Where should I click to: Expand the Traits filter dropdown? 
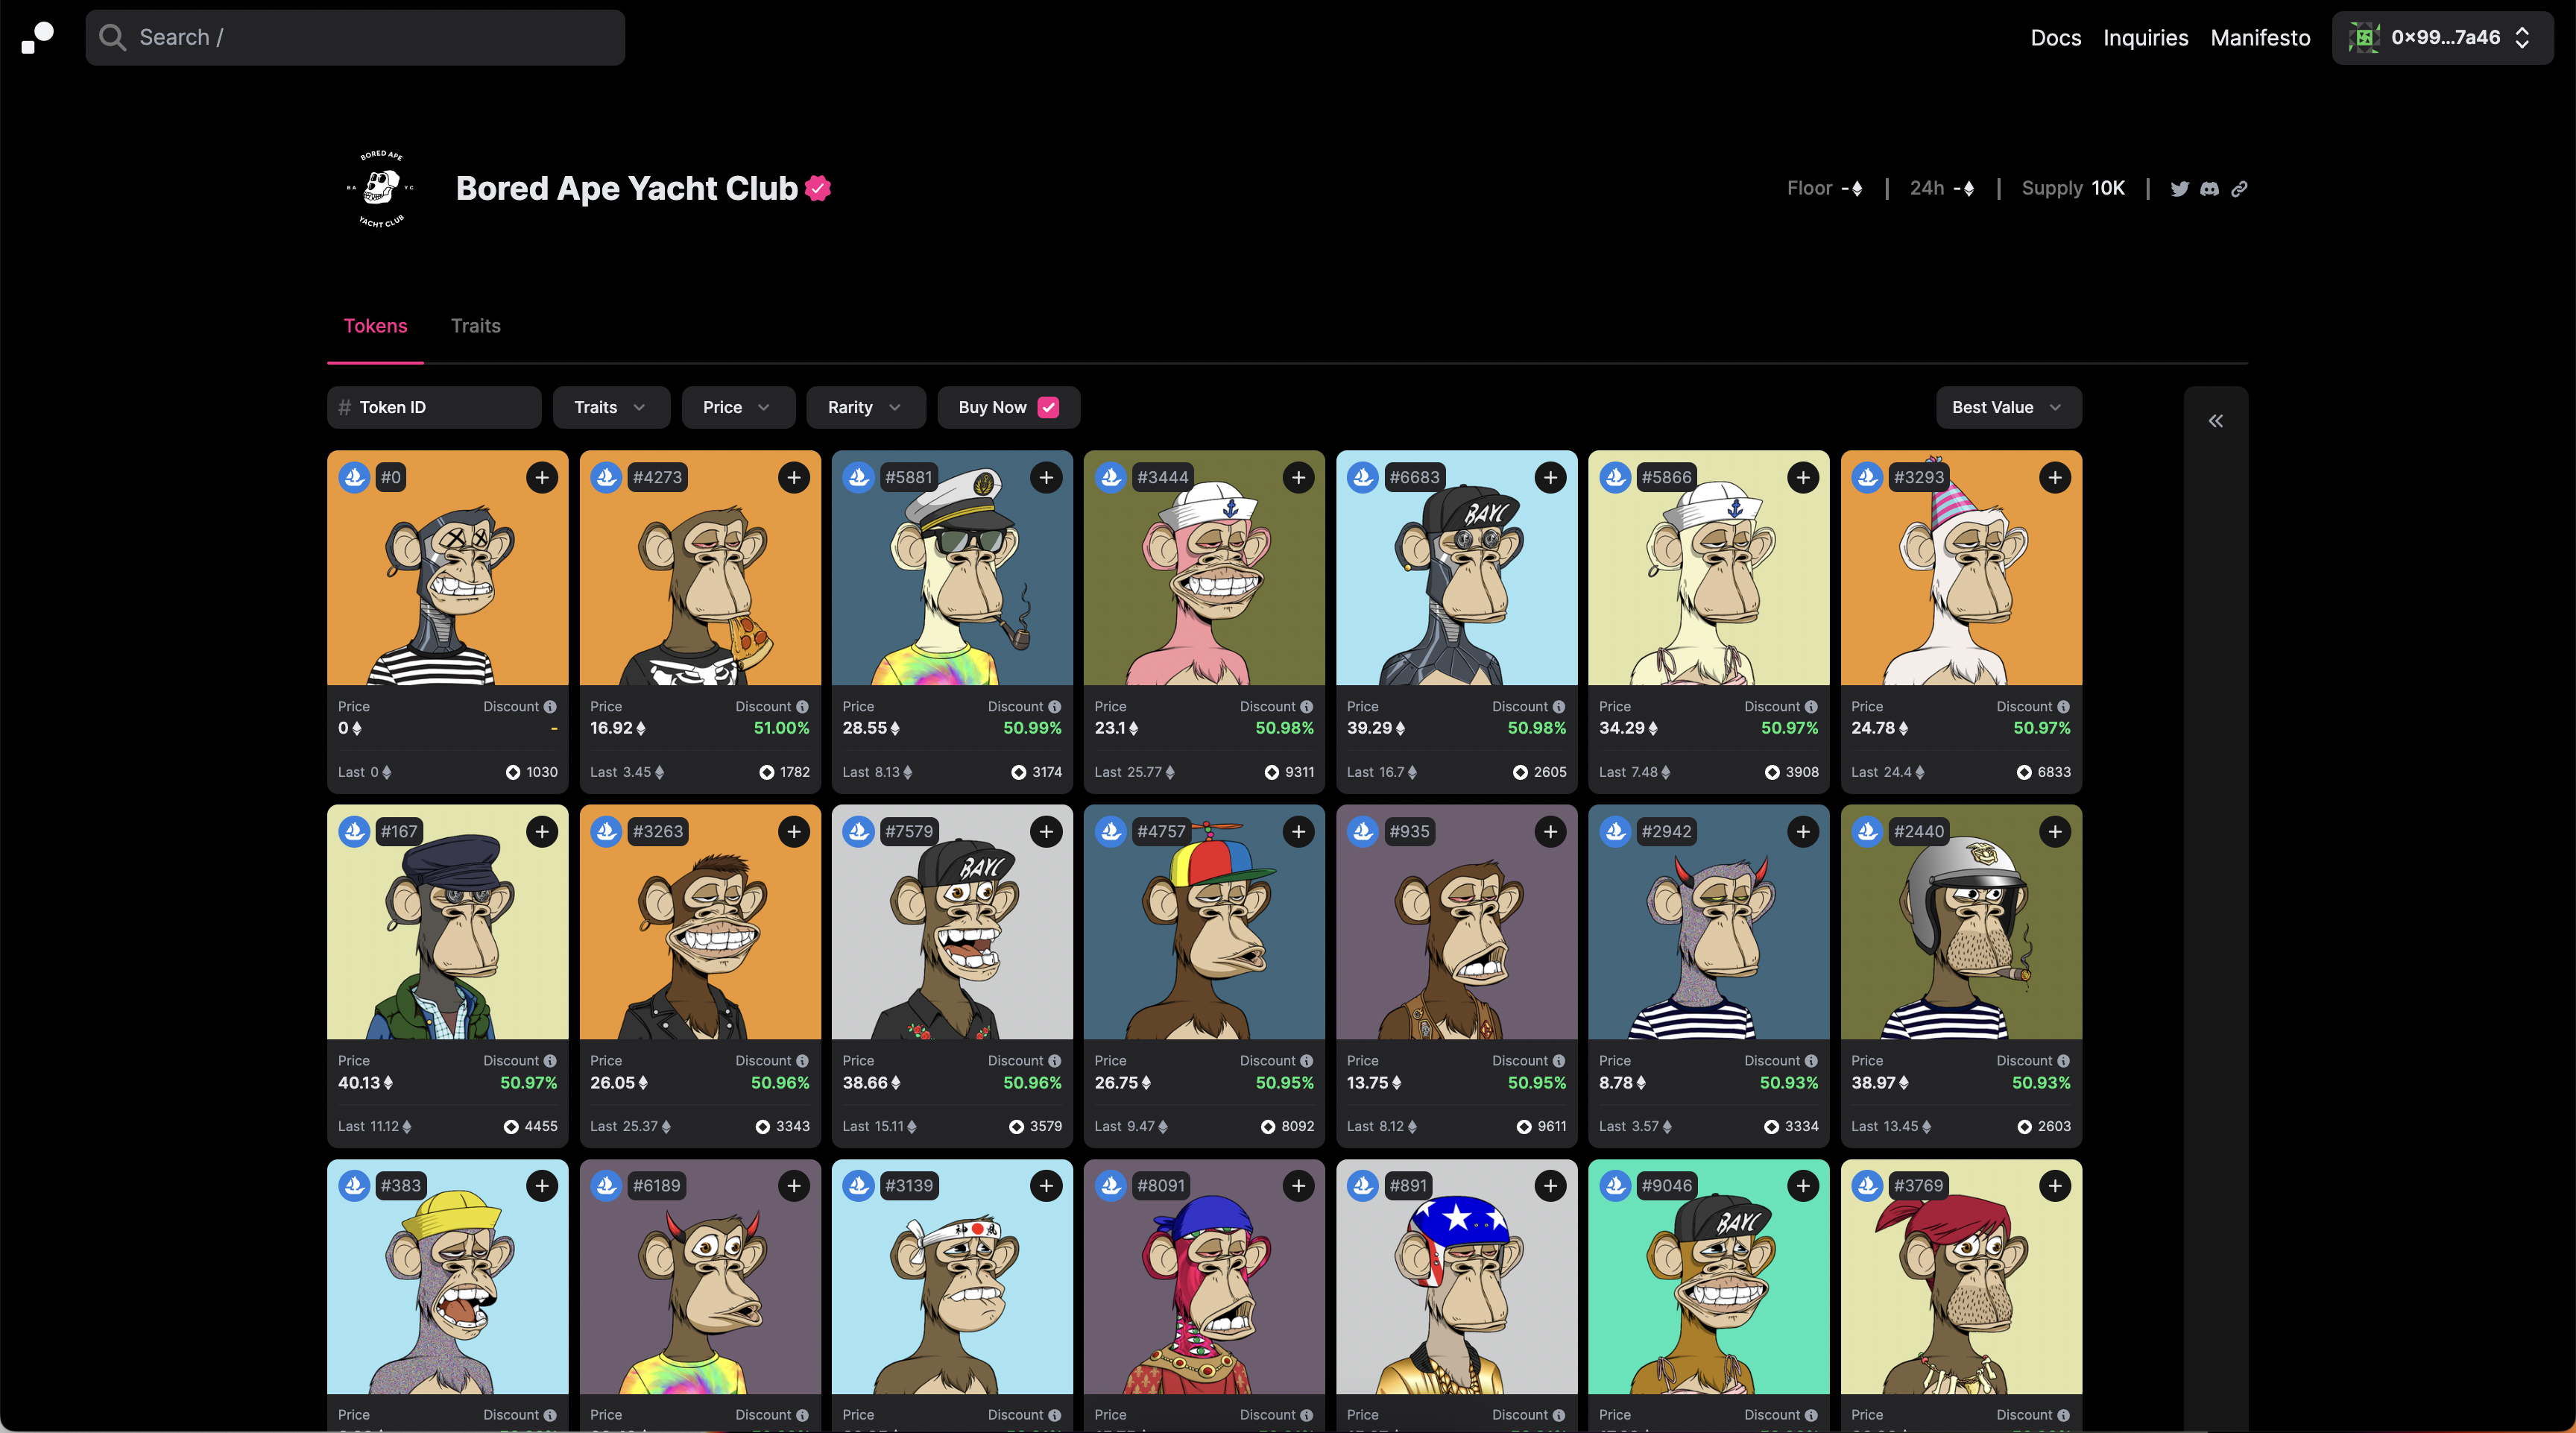coord(610,407)
